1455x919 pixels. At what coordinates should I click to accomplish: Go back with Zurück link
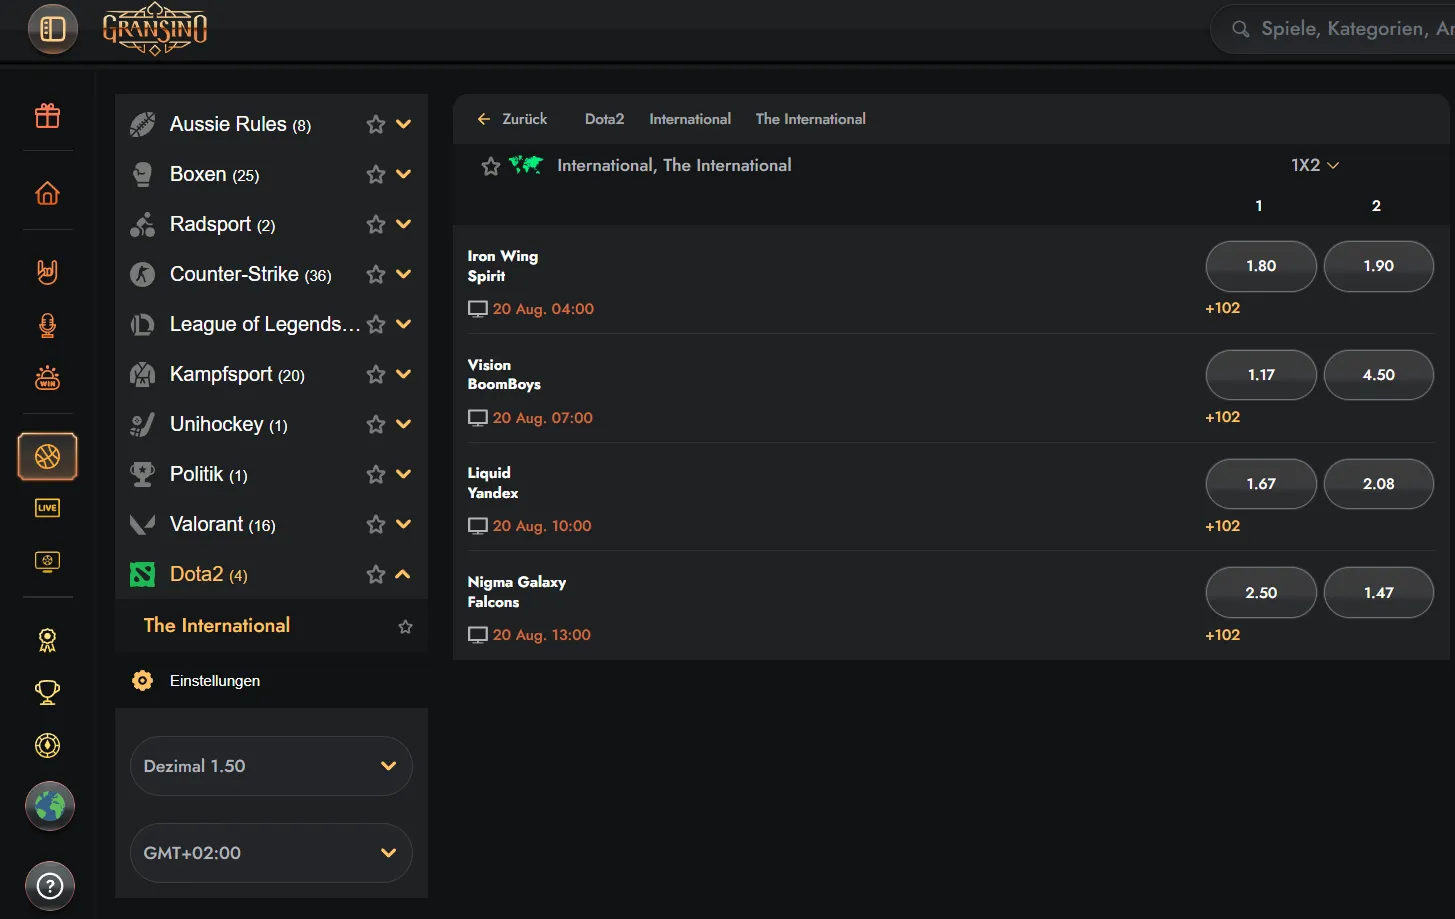coord(512,119)
